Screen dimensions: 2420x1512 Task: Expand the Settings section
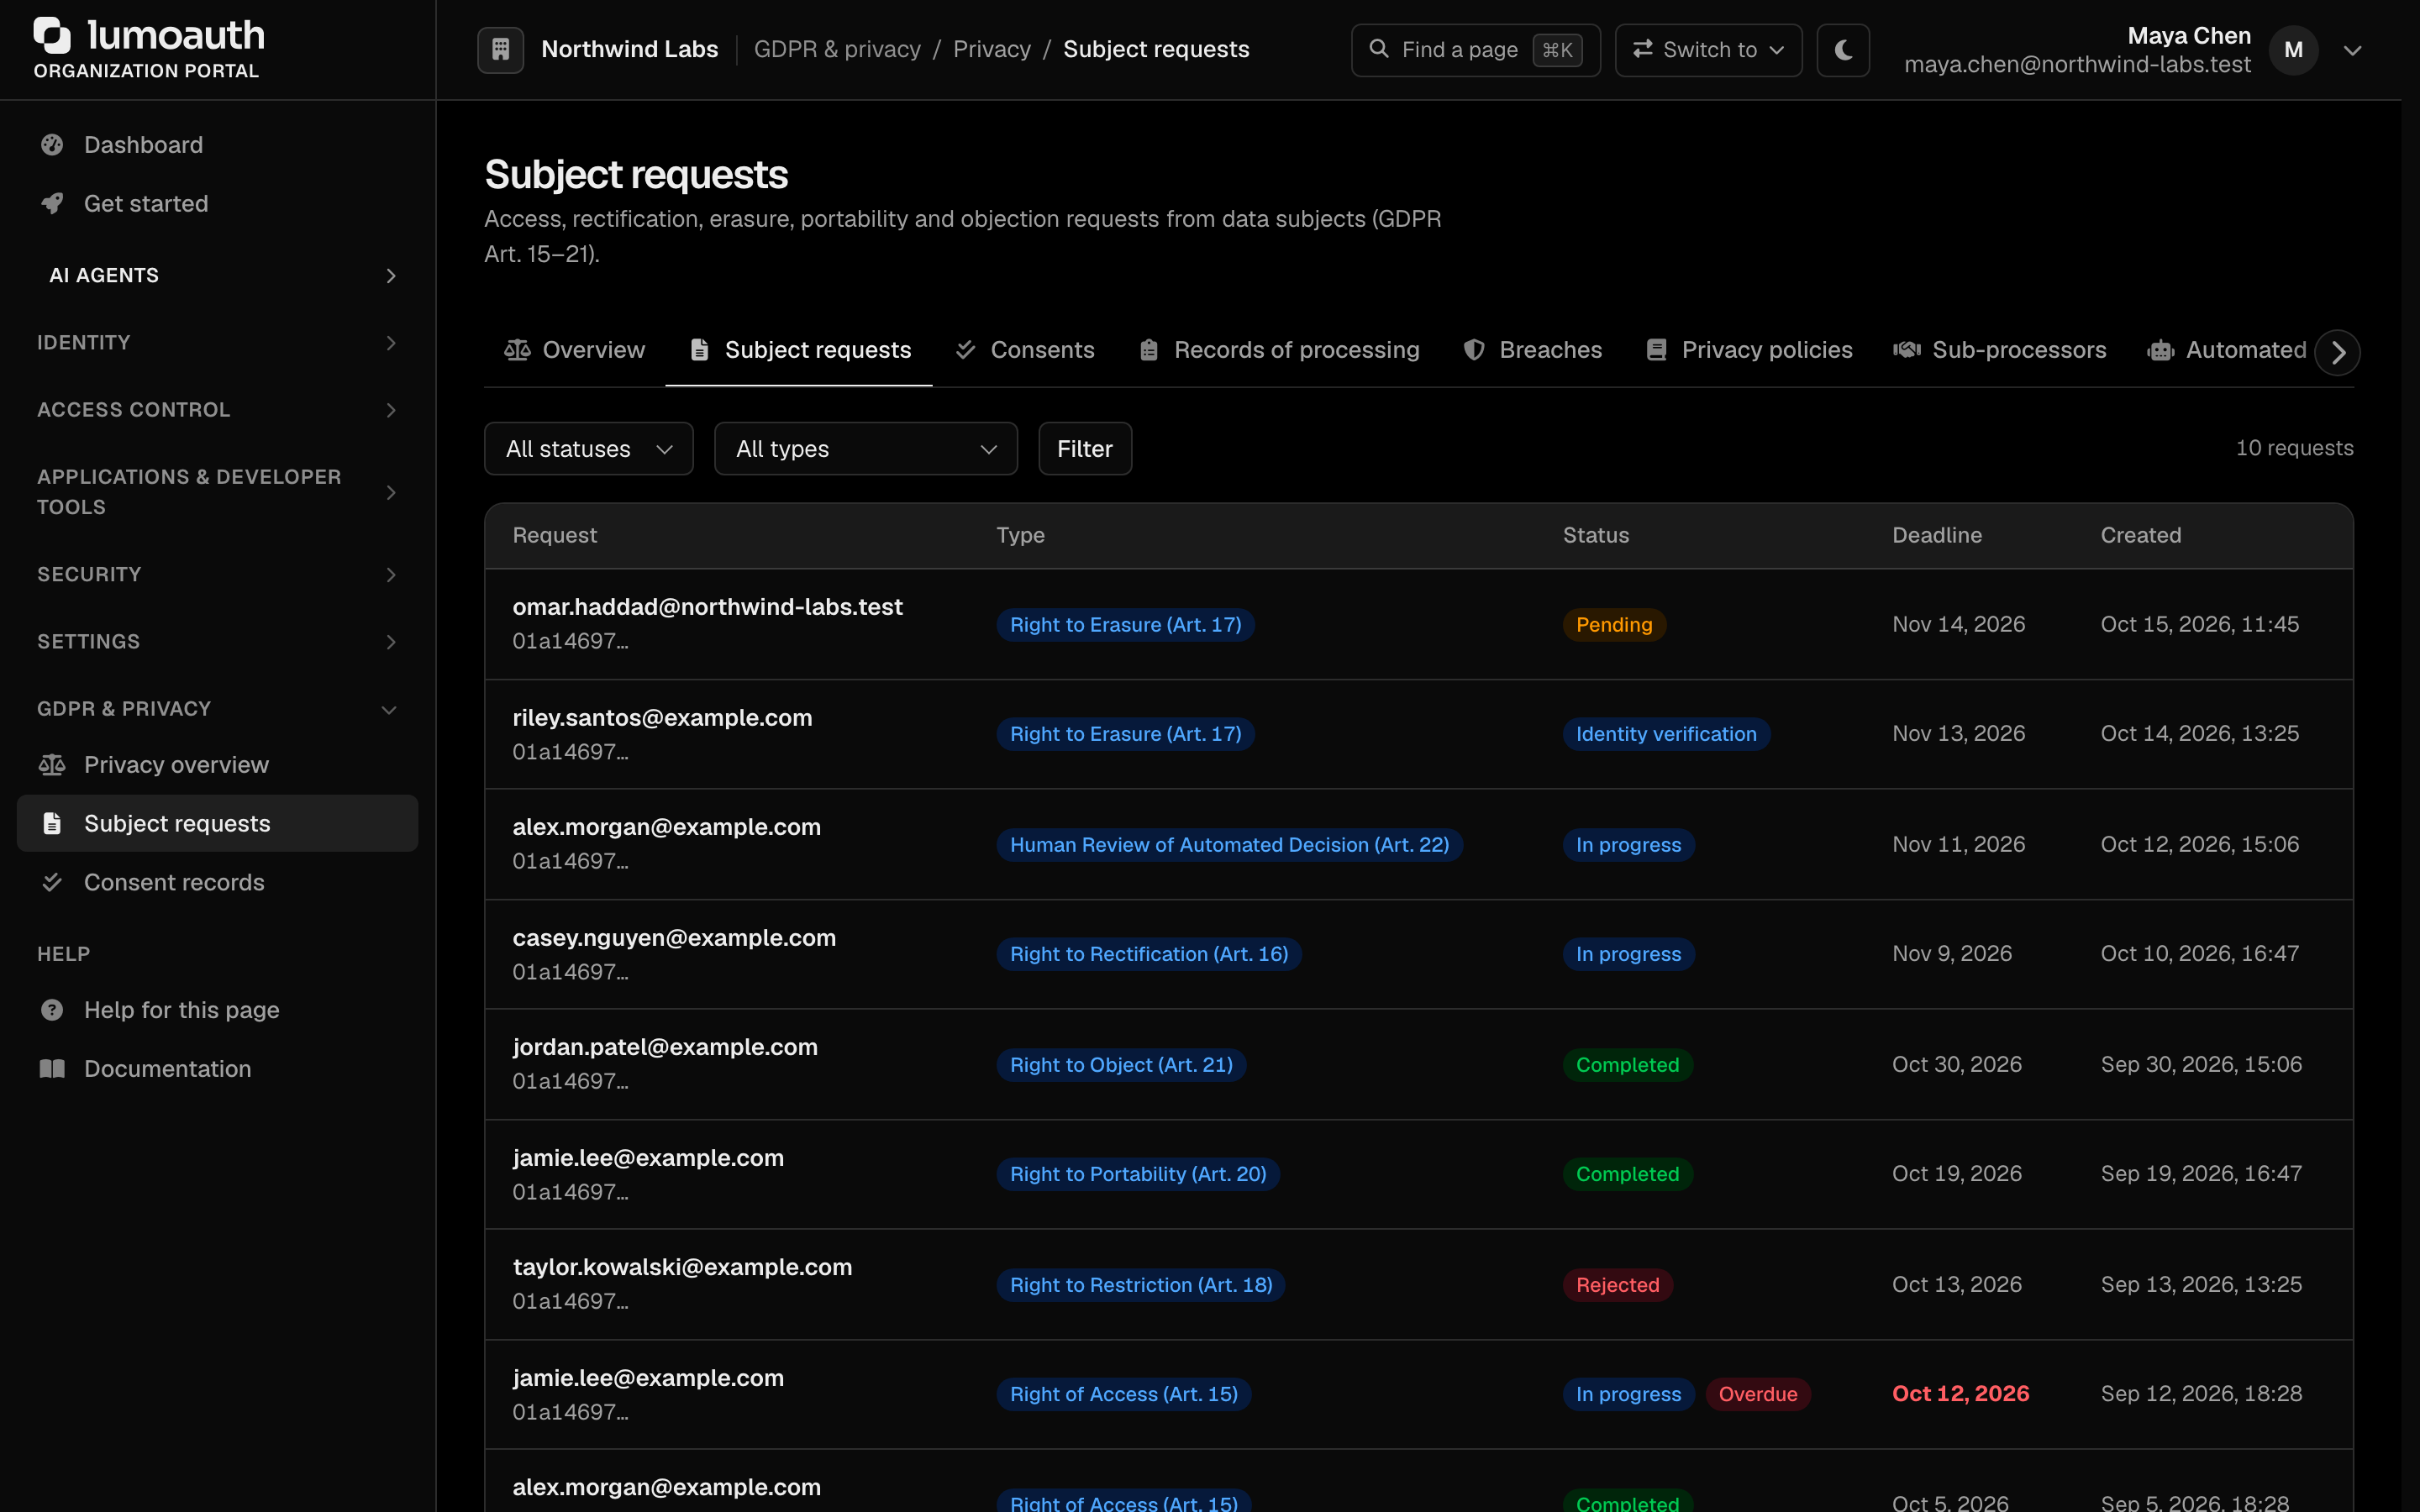[217, 642]
